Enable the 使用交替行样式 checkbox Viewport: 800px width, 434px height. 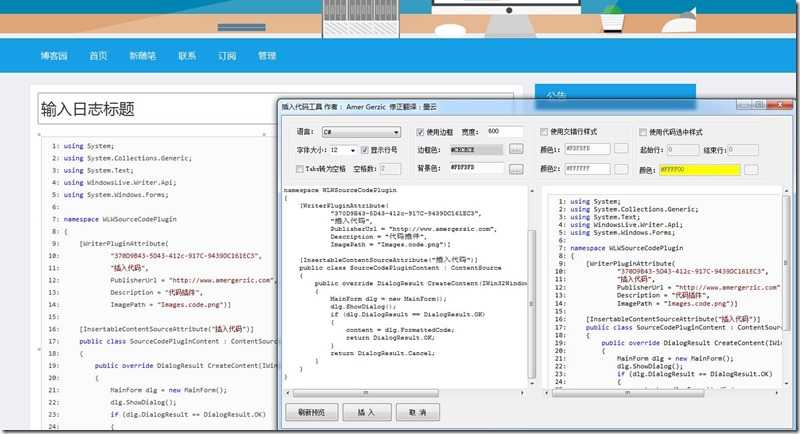pyautogui.click(x=544, y=132)
